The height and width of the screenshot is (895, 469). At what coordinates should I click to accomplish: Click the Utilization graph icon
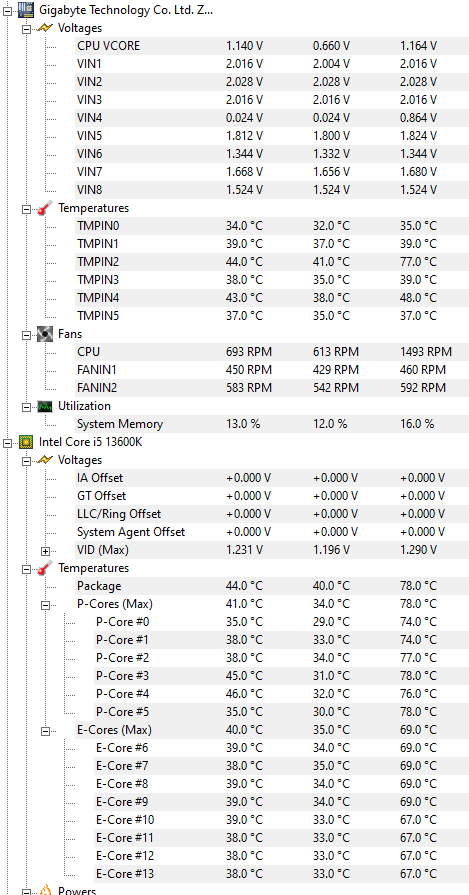[x=45, y=406]
